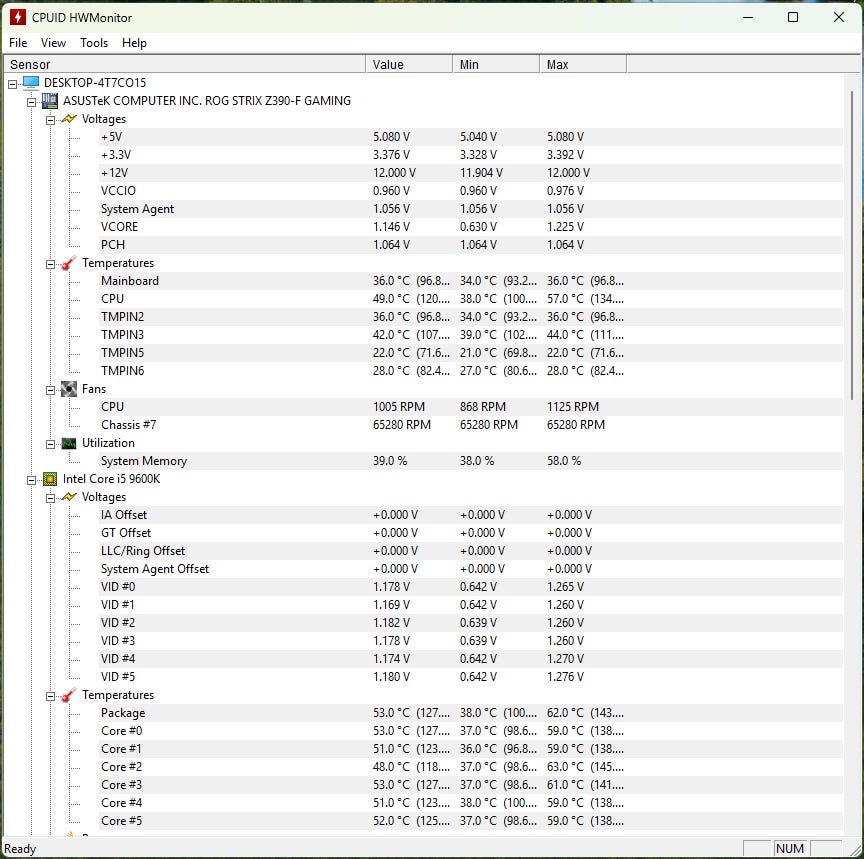The image size is (864, 859).
Task: Select the Core #2 temperature row
Action: click(x=471, y=766)
